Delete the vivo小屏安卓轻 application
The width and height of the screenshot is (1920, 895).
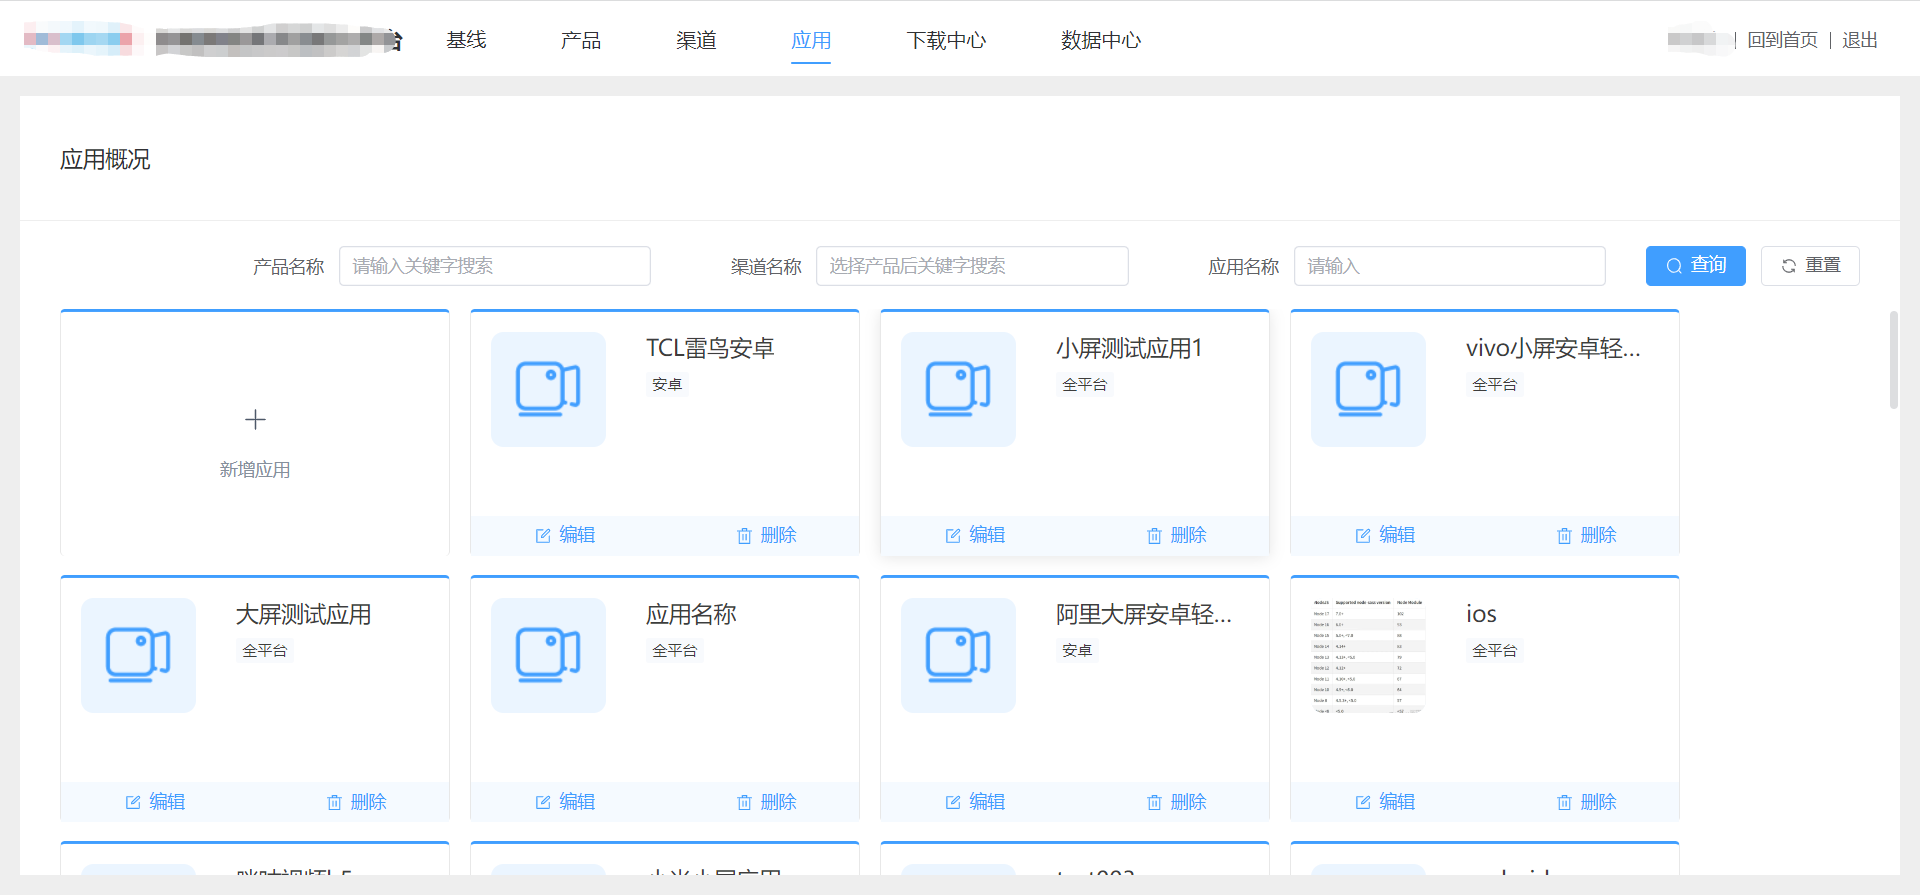(1586, 535)
